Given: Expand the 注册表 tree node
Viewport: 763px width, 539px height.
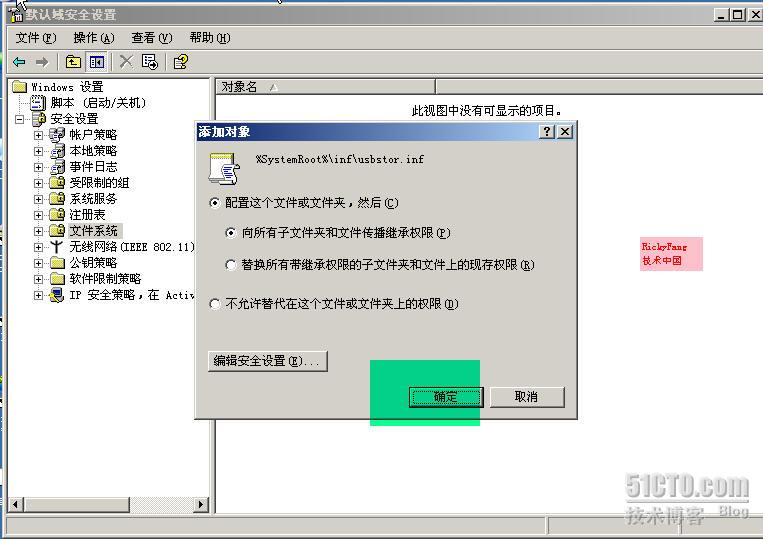Looking at the screenshot, I should click(x=38, y=215).
